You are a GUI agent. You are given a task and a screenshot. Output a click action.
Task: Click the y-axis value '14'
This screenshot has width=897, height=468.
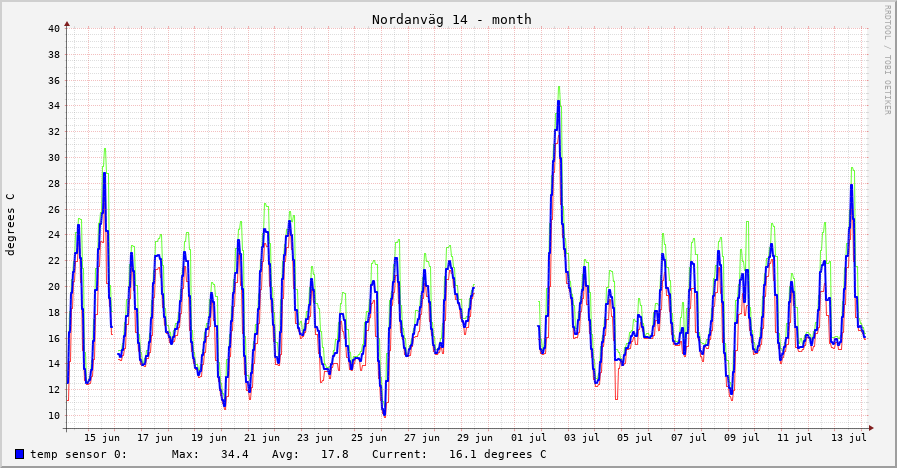(54, 364)
